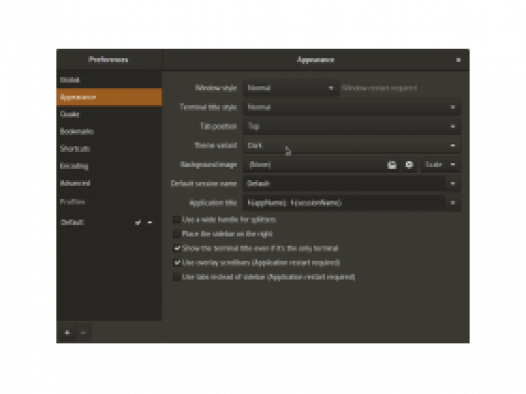Clear the background image with reset icon
Screen dimensions: 526x394
coord(409,165)
